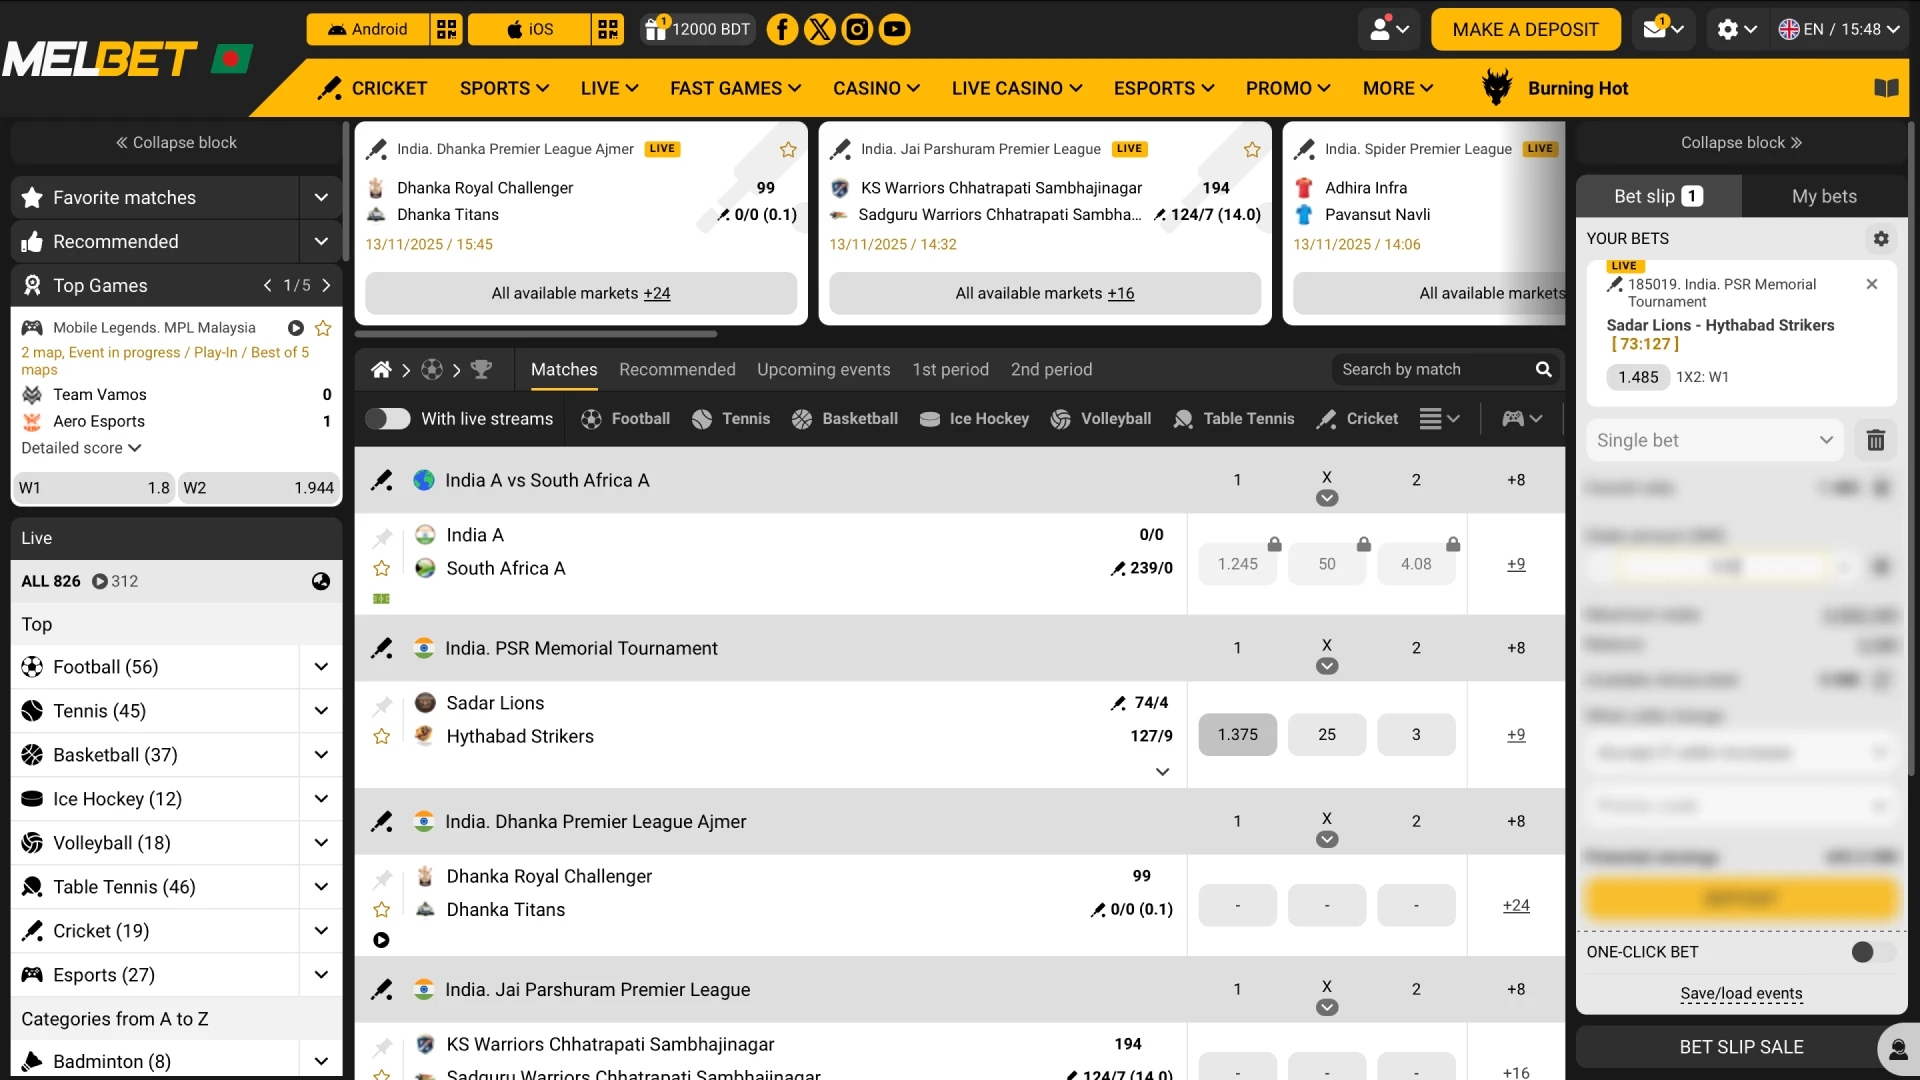Delete the bet using the trash icon
Image resolution: width=1920 pixels, height=1080 pixels.
[x=1875, y=440]
